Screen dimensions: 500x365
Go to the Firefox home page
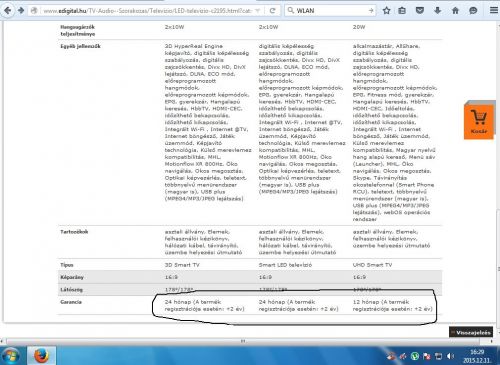455,11
